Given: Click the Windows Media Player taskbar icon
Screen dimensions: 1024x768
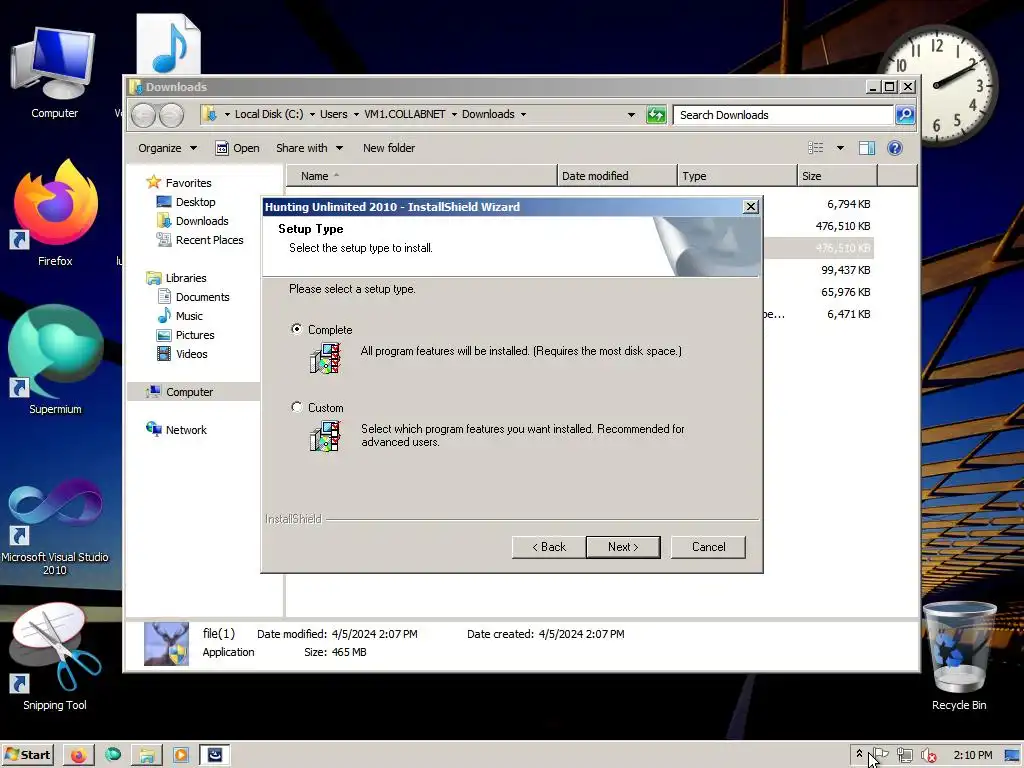Looking at the screenshot, I should (x=181, y=755).
